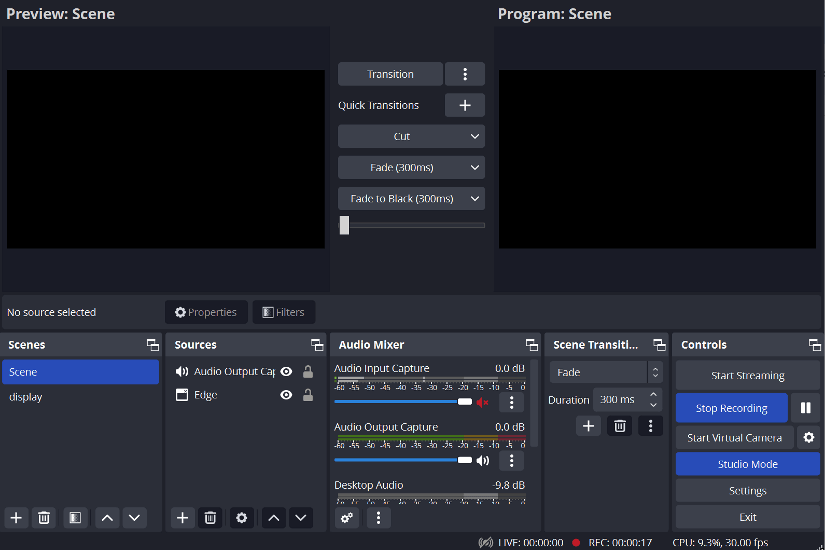Pop out the Audio Mixer dock
The height and width of the screenshot is (550, 825).
pos(531,345)
